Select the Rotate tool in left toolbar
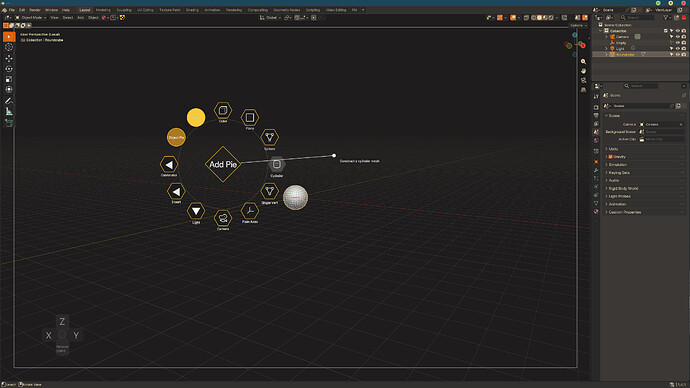Screen dimensions: 690x388 tap(9, 69)
